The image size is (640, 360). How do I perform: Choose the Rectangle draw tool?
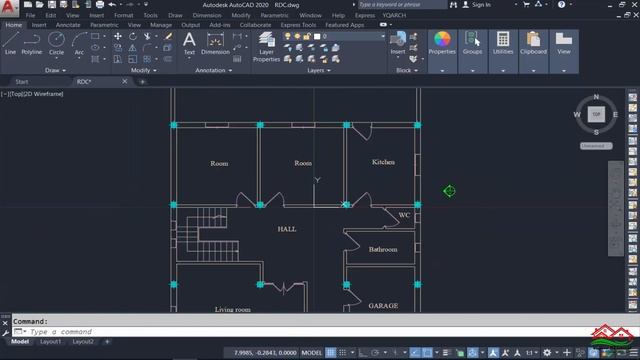(x=95, y=36)
